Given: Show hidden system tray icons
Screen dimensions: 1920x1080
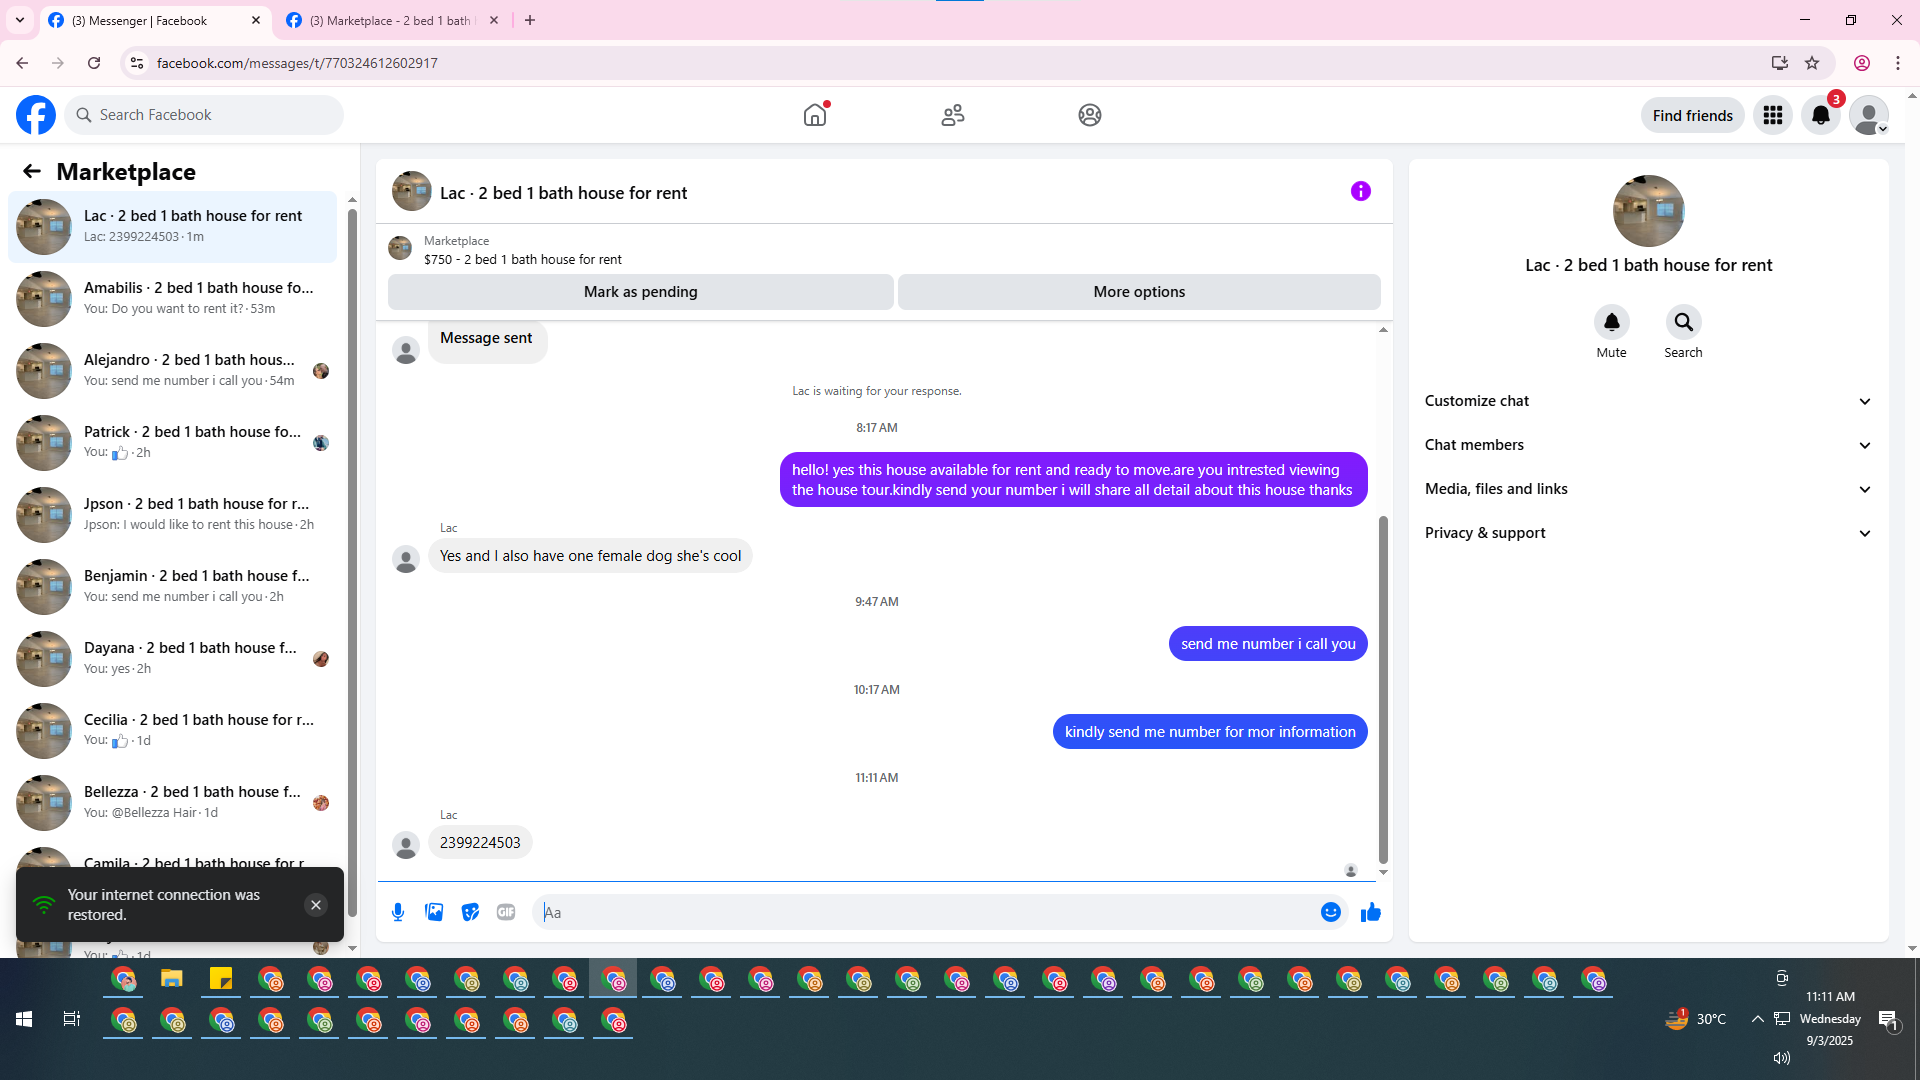Looking at the screenshot, I should click(x=1757, y=1019).
